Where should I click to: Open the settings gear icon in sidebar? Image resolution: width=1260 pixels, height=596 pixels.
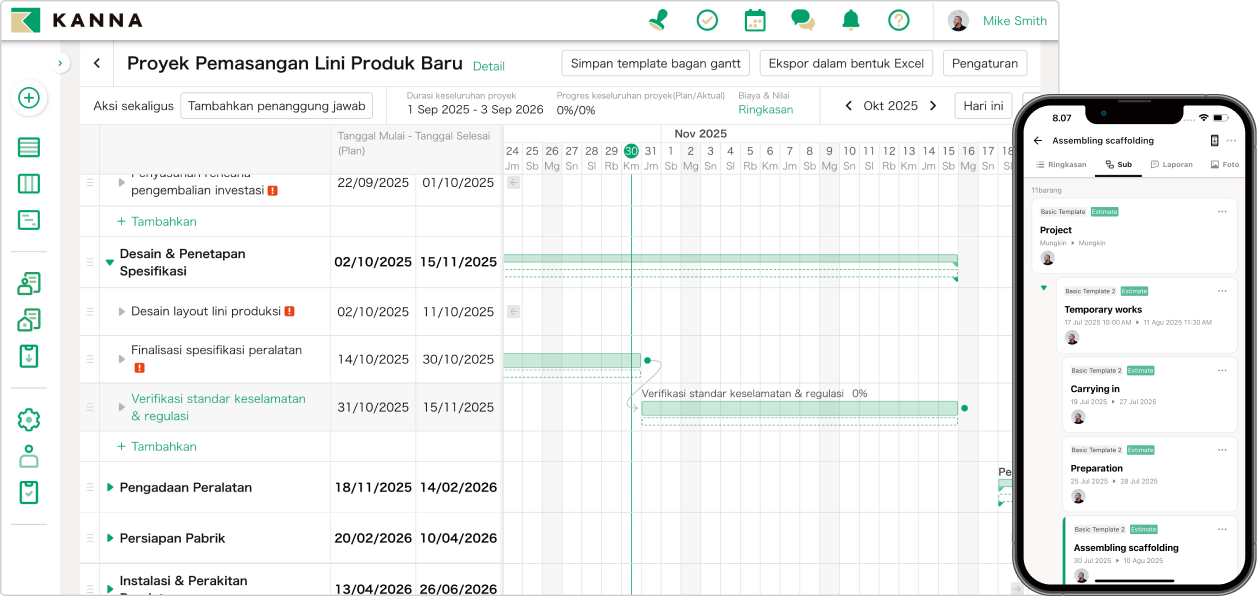point(29,420)
